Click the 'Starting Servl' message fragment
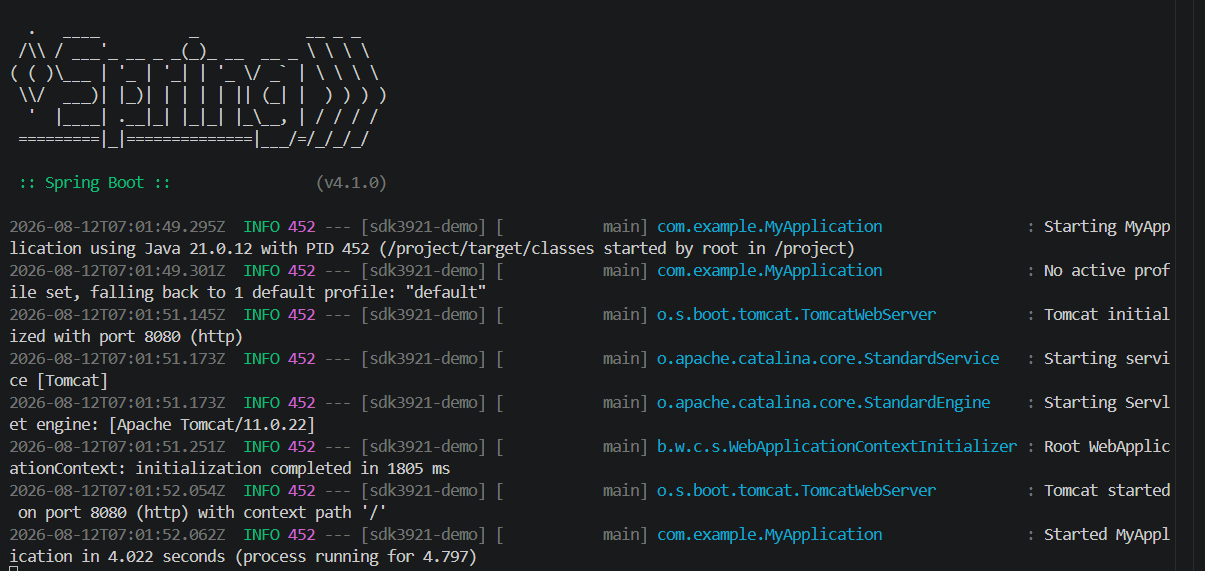Image resolution: width=1205 pixels, height=571 pixels. tap(1107, 403)
